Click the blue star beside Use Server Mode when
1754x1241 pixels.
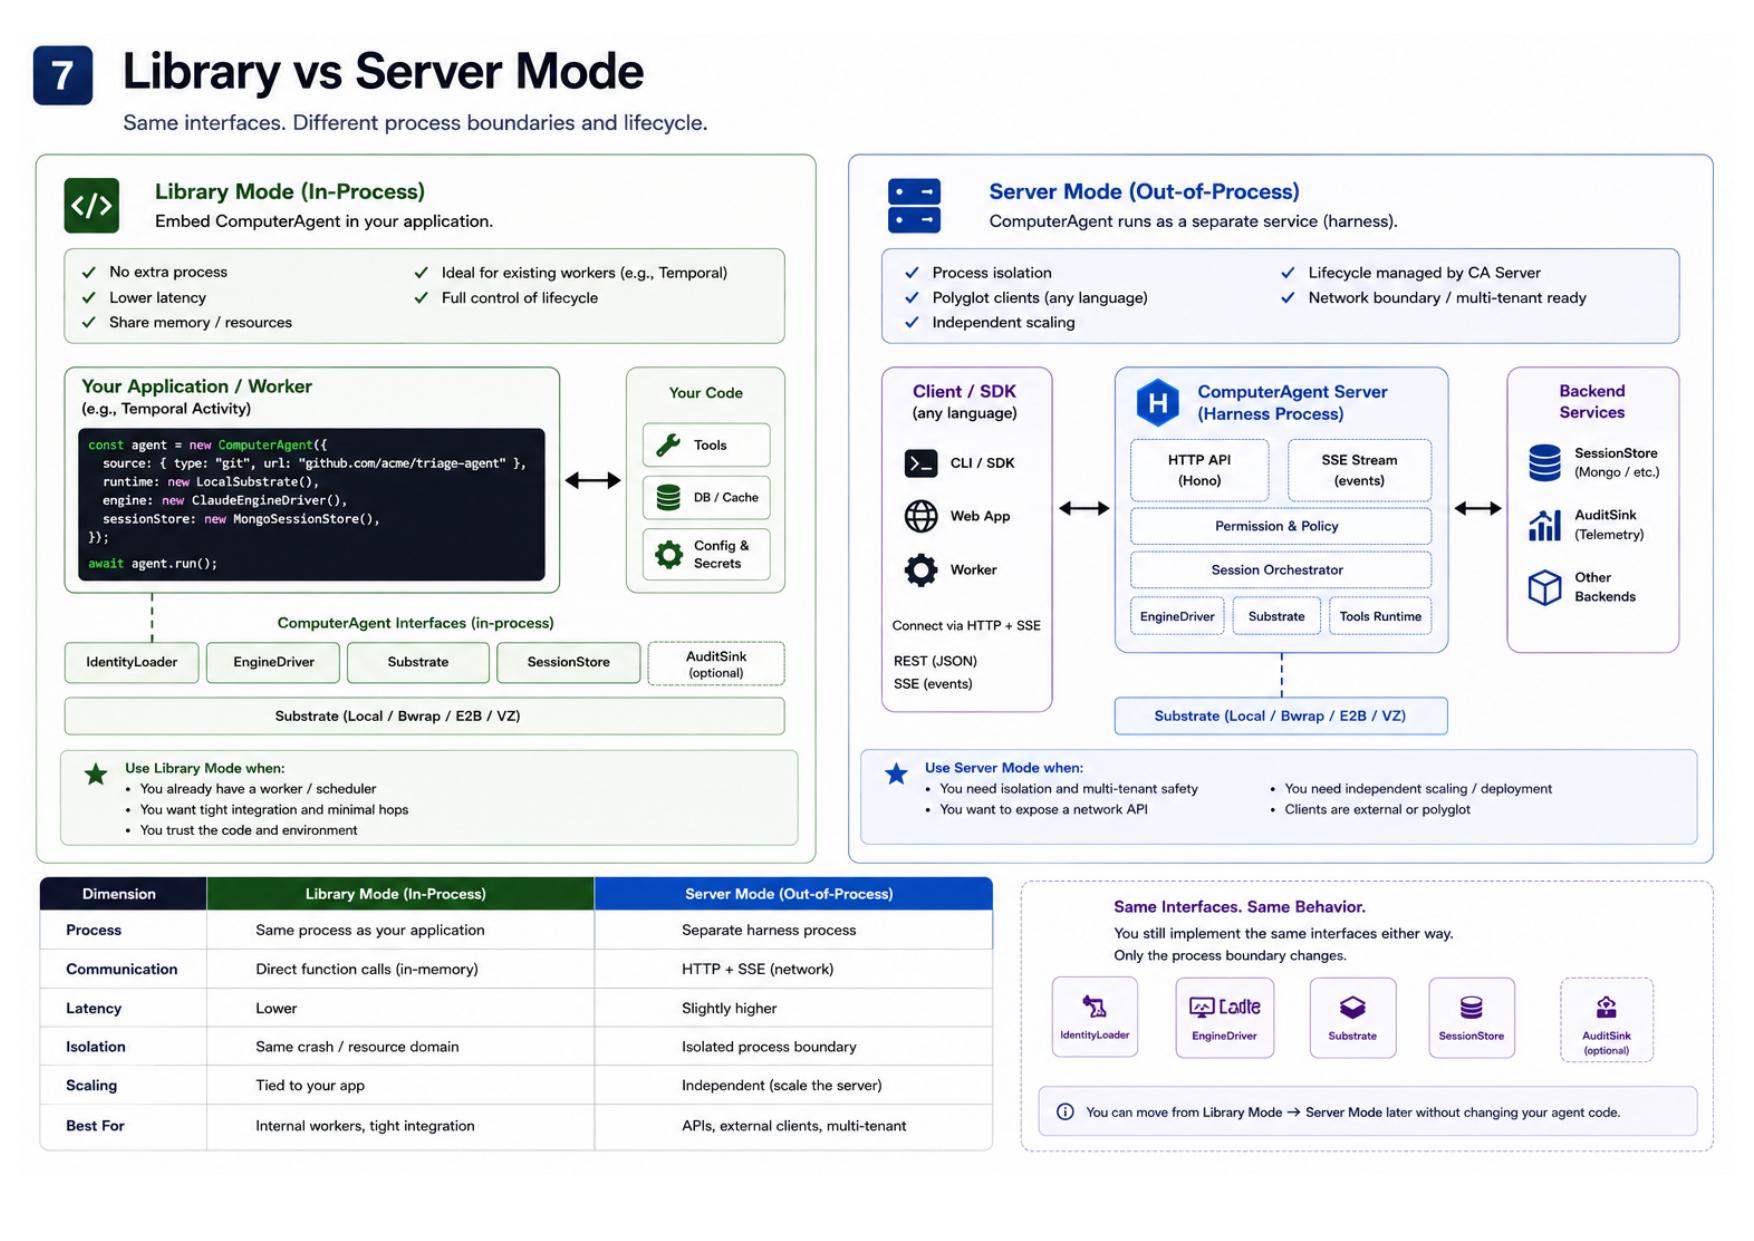(896, 773)
